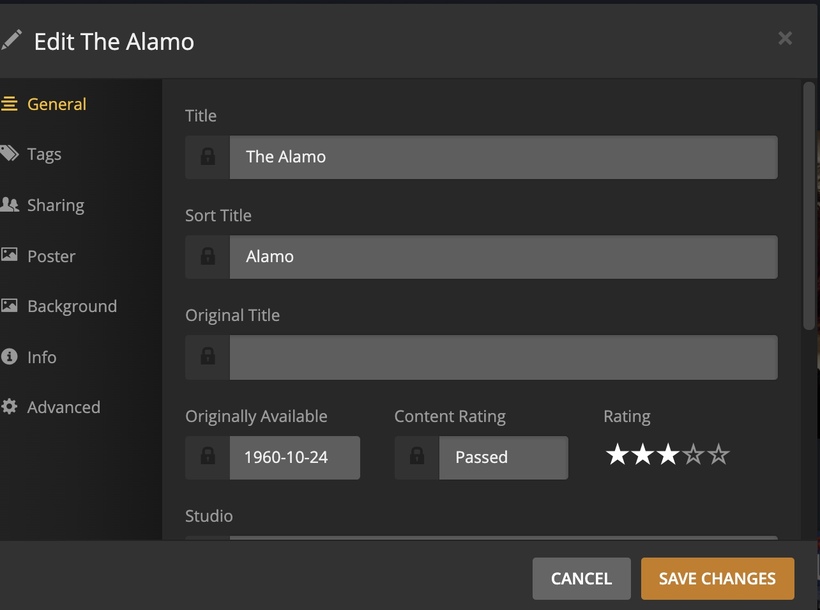
Task: Toggle the Original Title lock
Action: coord(208,357)
